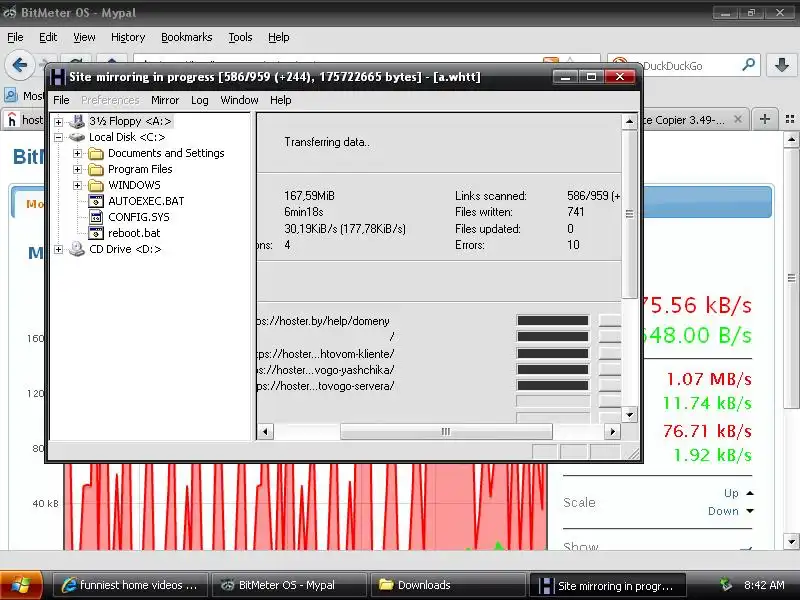The image size is (800, 600).
Task: Click the horizontal scrollbar thumb in HTTrack
Action: coord(446,432)
